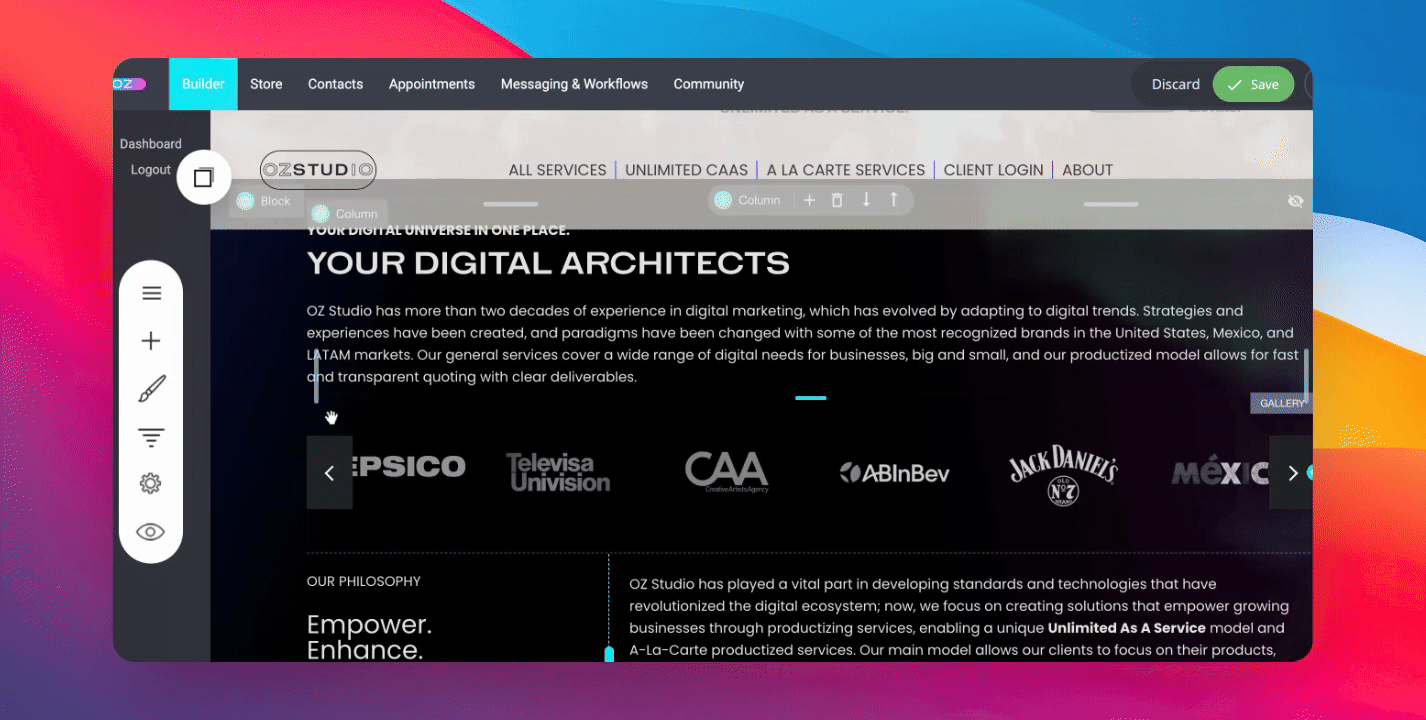Click the OZ STUDIO site logo
Screen dimensions: 1426x720
click(318, 170)
